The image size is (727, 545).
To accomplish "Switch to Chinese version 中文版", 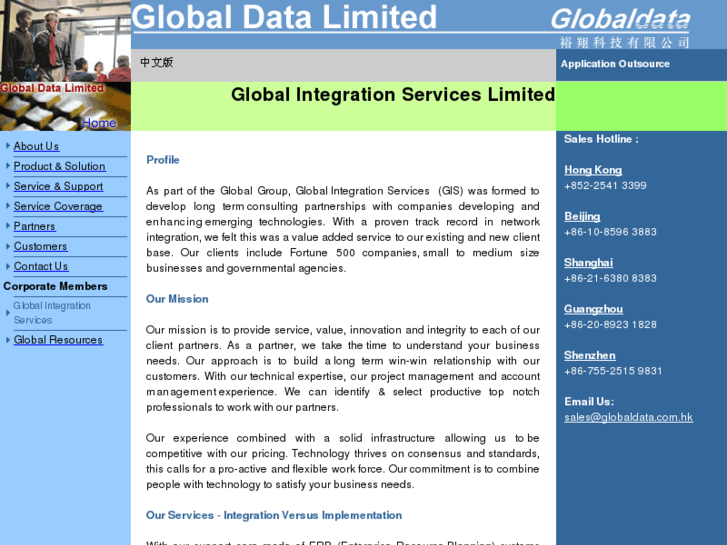I will click(x=157, y=62).
